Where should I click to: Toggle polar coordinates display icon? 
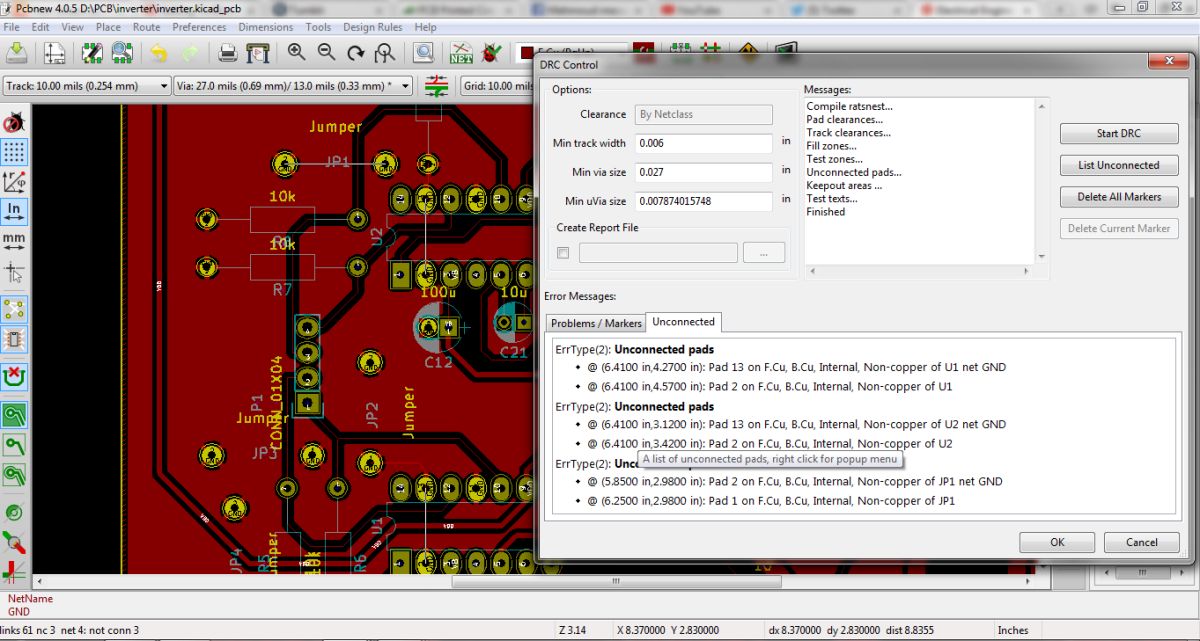14,182
